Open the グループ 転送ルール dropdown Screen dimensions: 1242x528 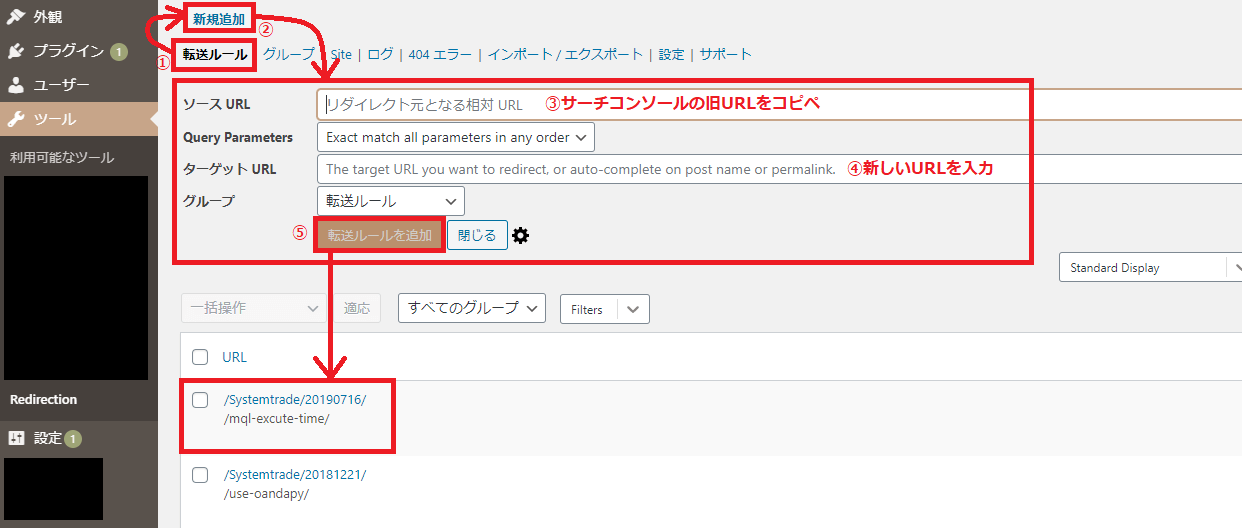390,201
